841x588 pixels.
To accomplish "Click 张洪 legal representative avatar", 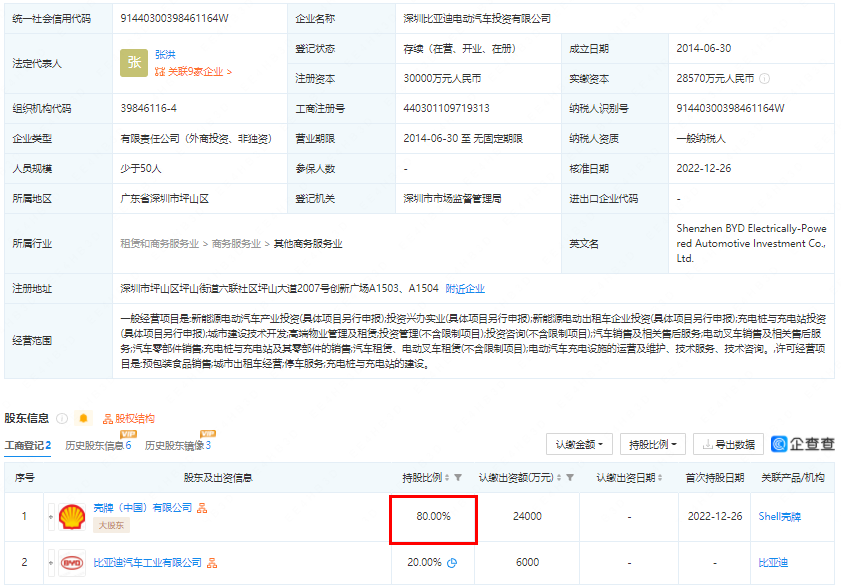I will click(134, 61).
